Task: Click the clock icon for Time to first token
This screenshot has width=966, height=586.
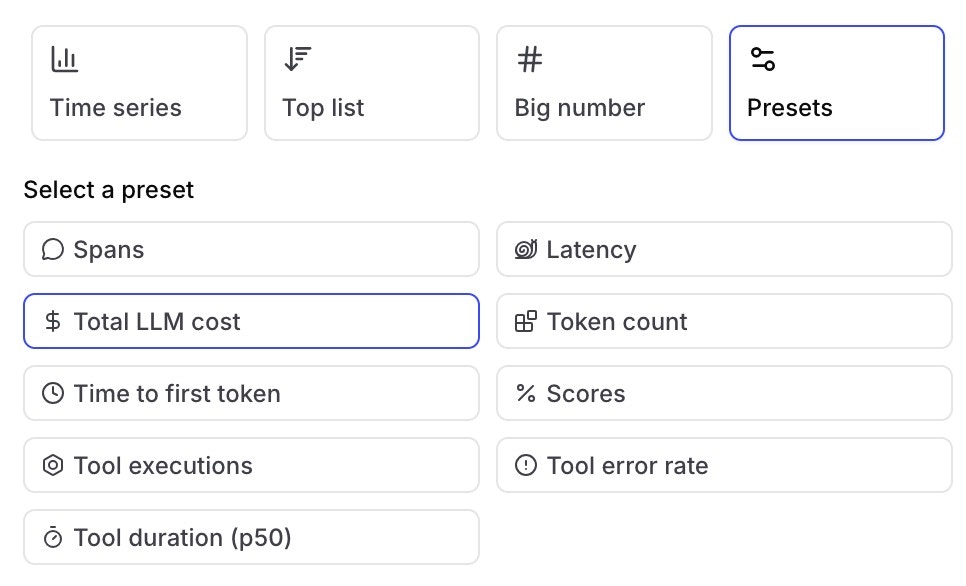Action: click(53, 394)
